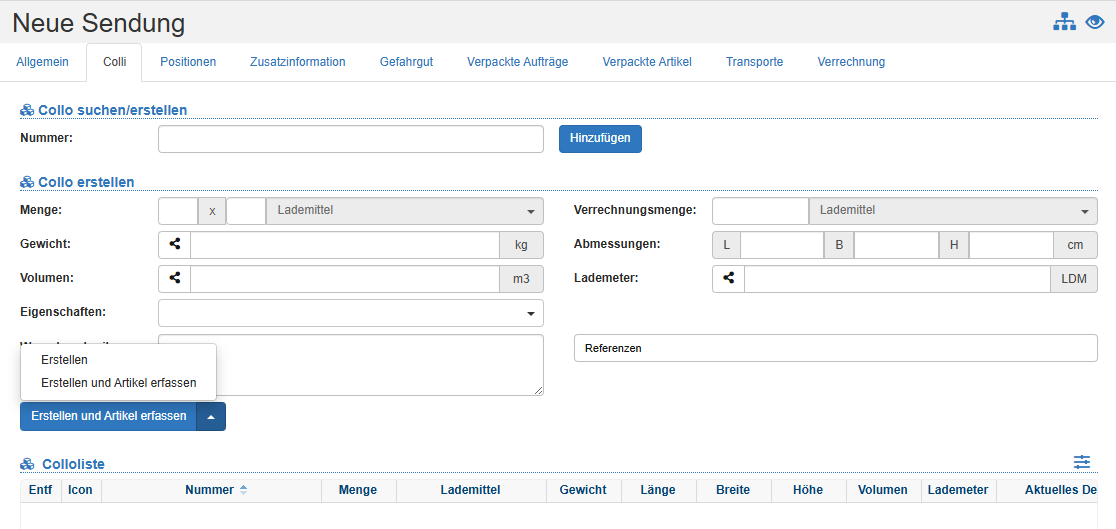
Task: Open the Verrechnungsmenge Lademittel dropdown
Action: (953, 211)
